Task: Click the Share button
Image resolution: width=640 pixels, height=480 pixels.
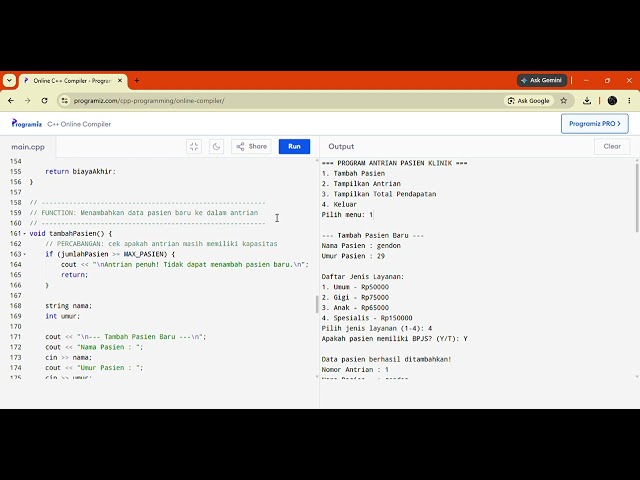Action: 251,147
